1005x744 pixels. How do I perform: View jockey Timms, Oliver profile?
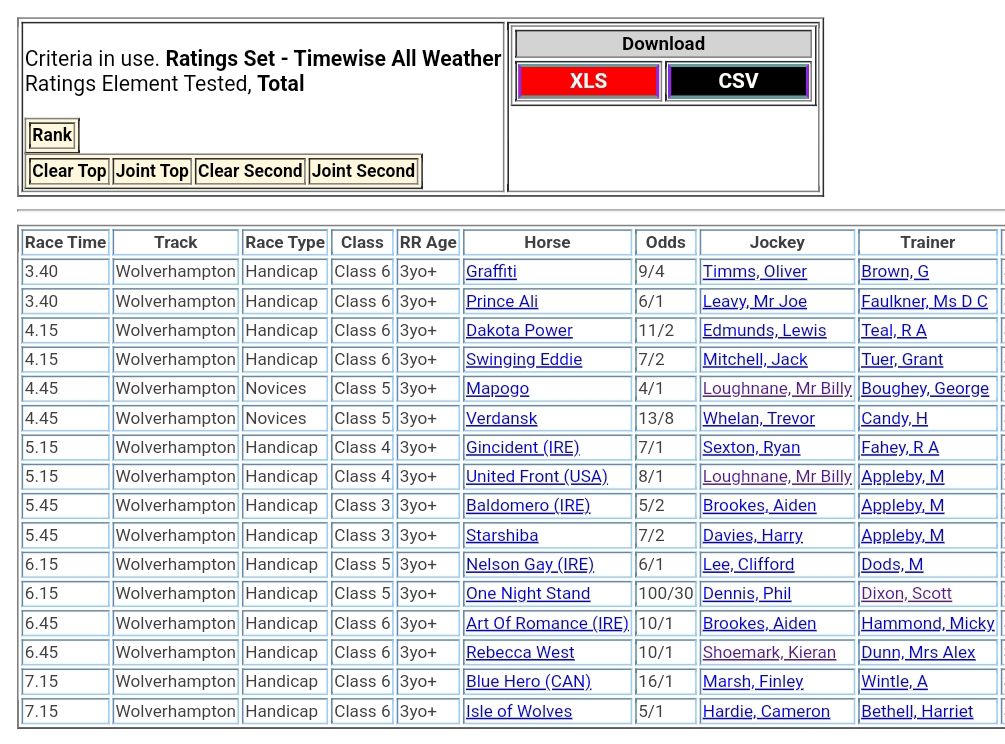tap(754, 272)
